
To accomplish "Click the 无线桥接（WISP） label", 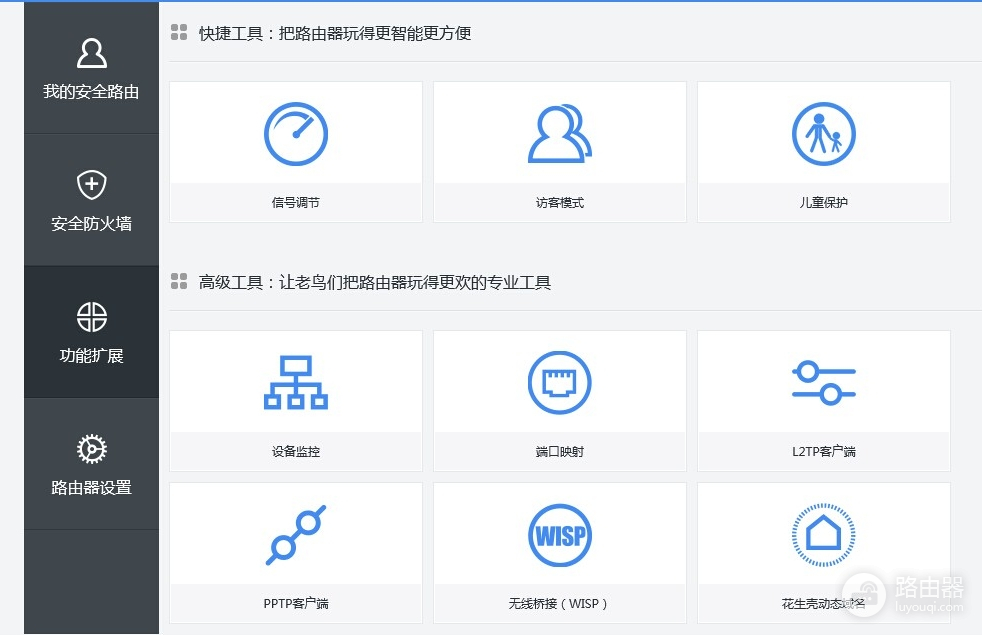I will coord(559,605).
